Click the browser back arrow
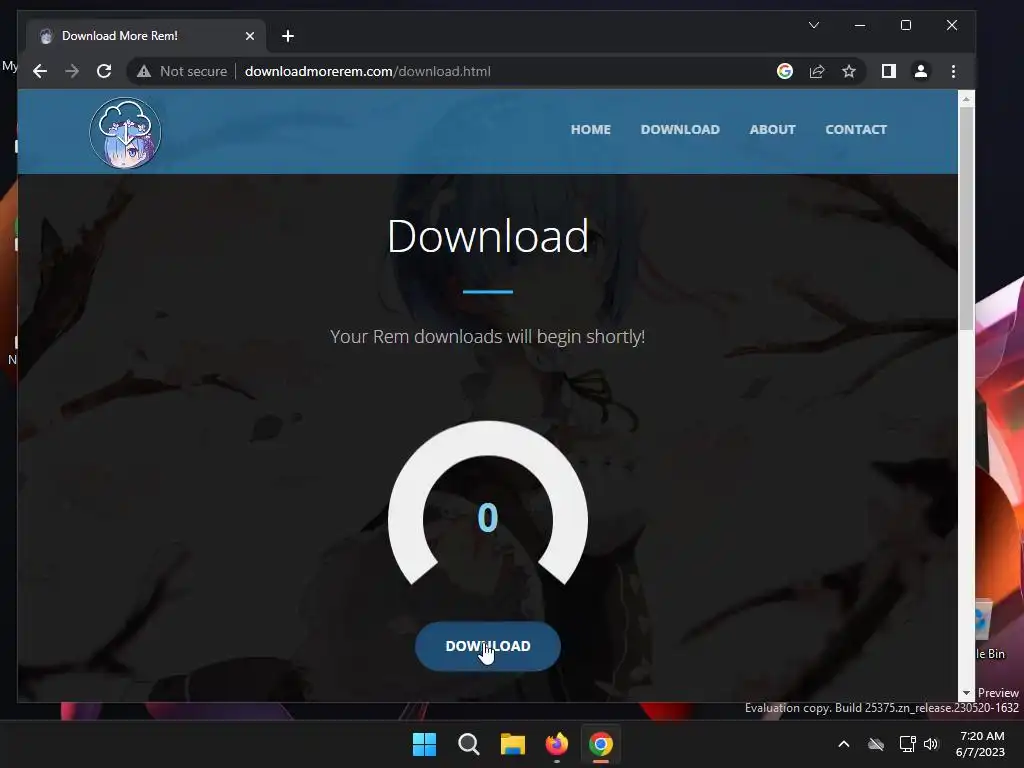This screenshot has height=768, width=1024. coord(40,71)
